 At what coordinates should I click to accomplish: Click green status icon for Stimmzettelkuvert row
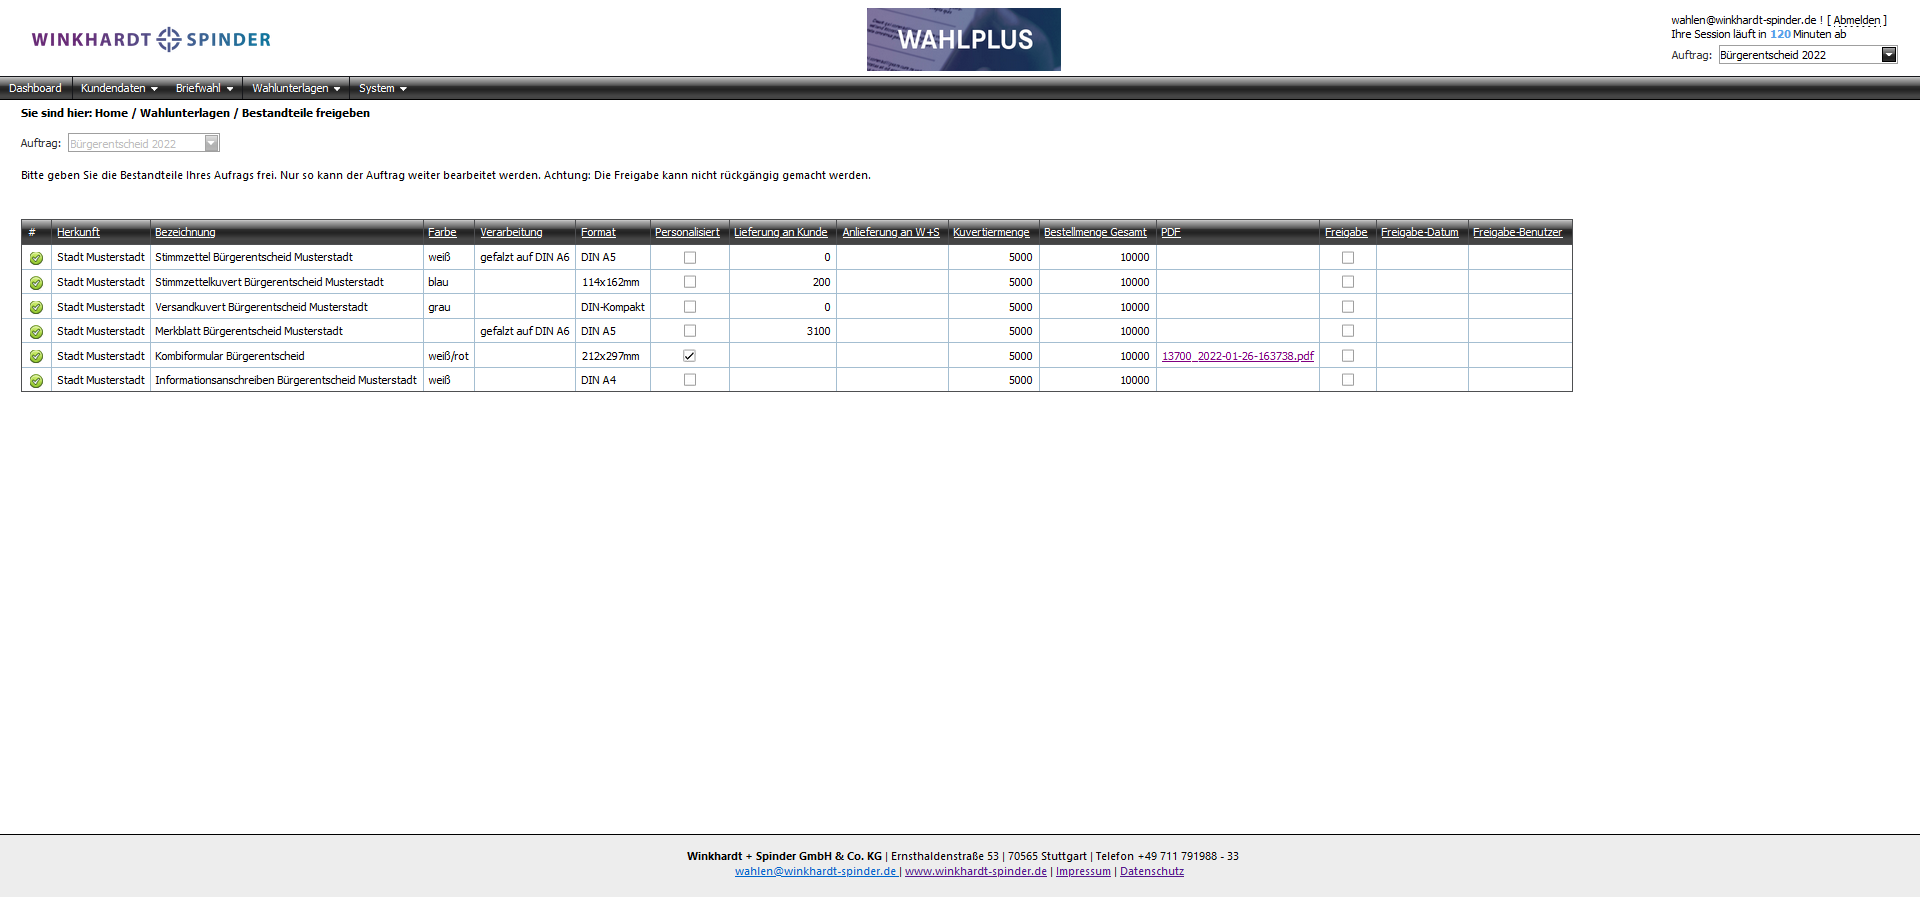[x=36, y=283]
